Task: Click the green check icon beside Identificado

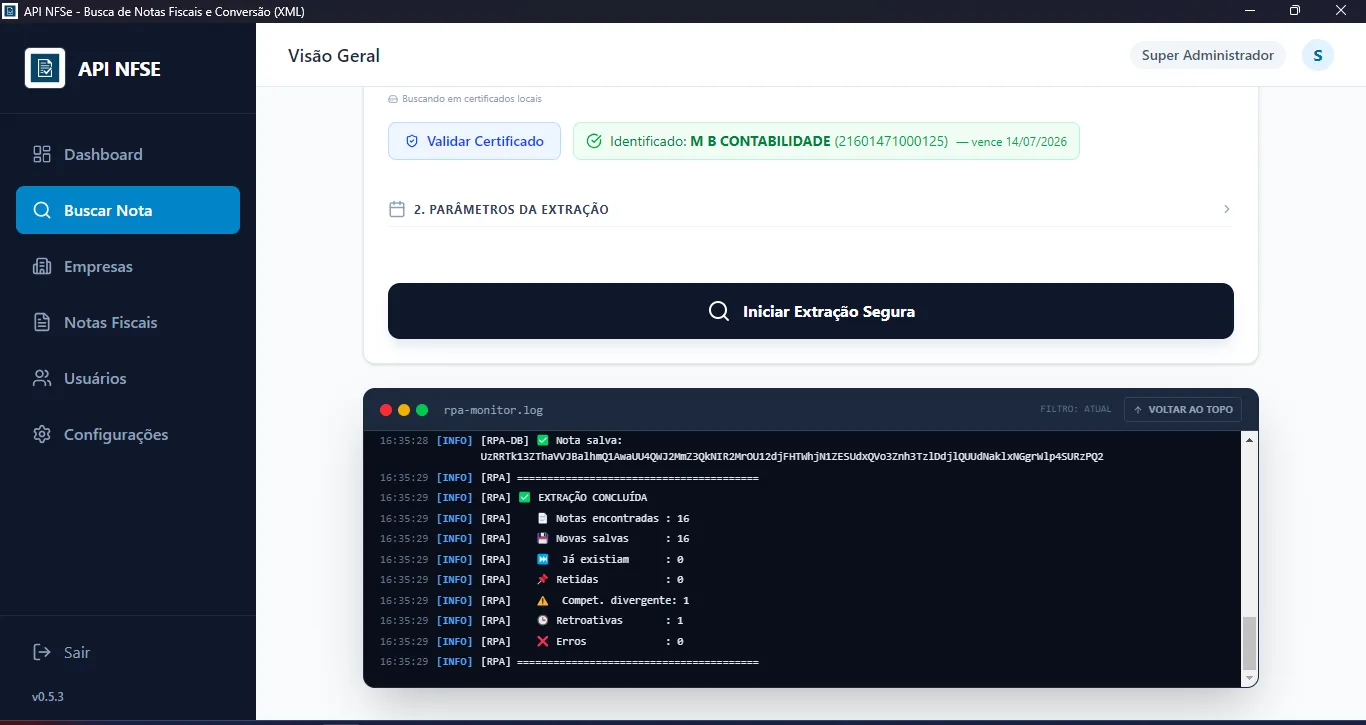Action: (594, 141)
